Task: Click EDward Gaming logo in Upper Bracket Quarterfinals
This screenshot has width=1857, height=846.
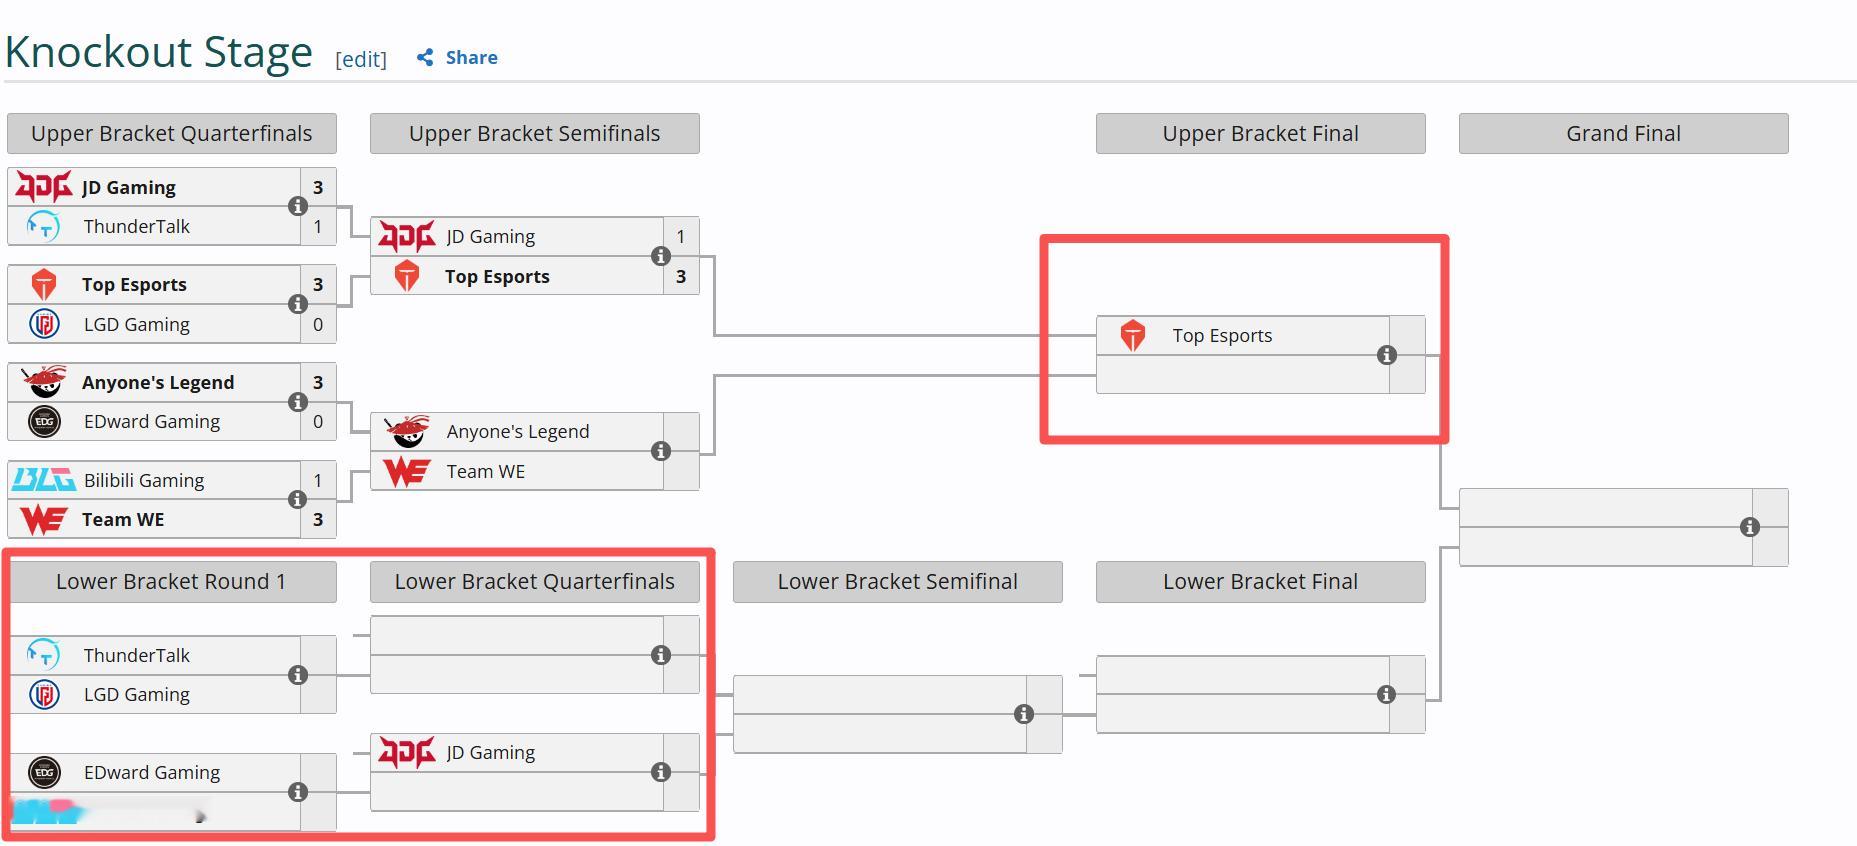Action: 44,421
